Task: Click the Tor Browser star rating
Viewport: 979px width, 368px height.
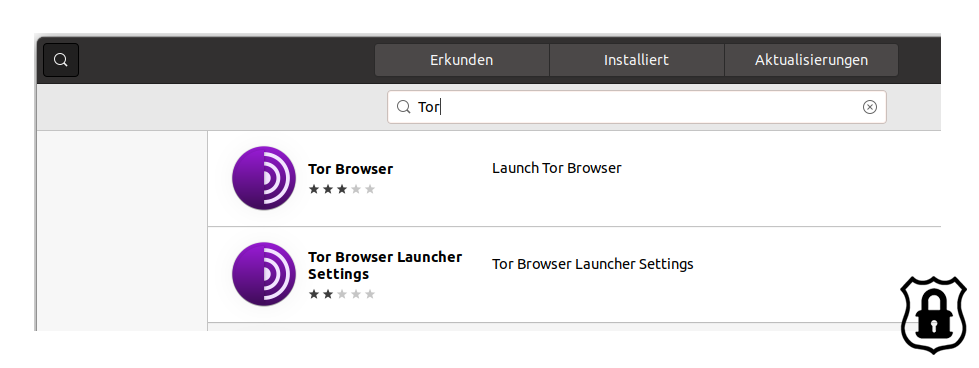Action: click(342, 189)
